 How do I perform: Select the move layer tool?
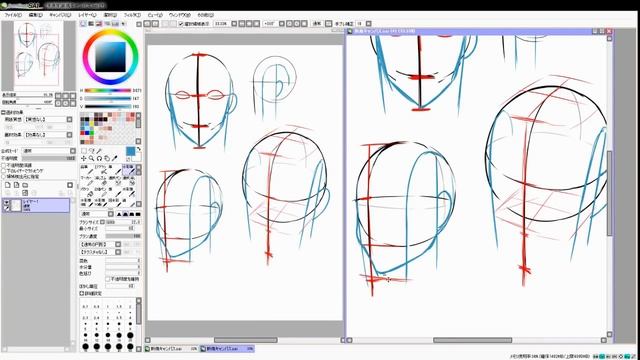pos(84,158)
